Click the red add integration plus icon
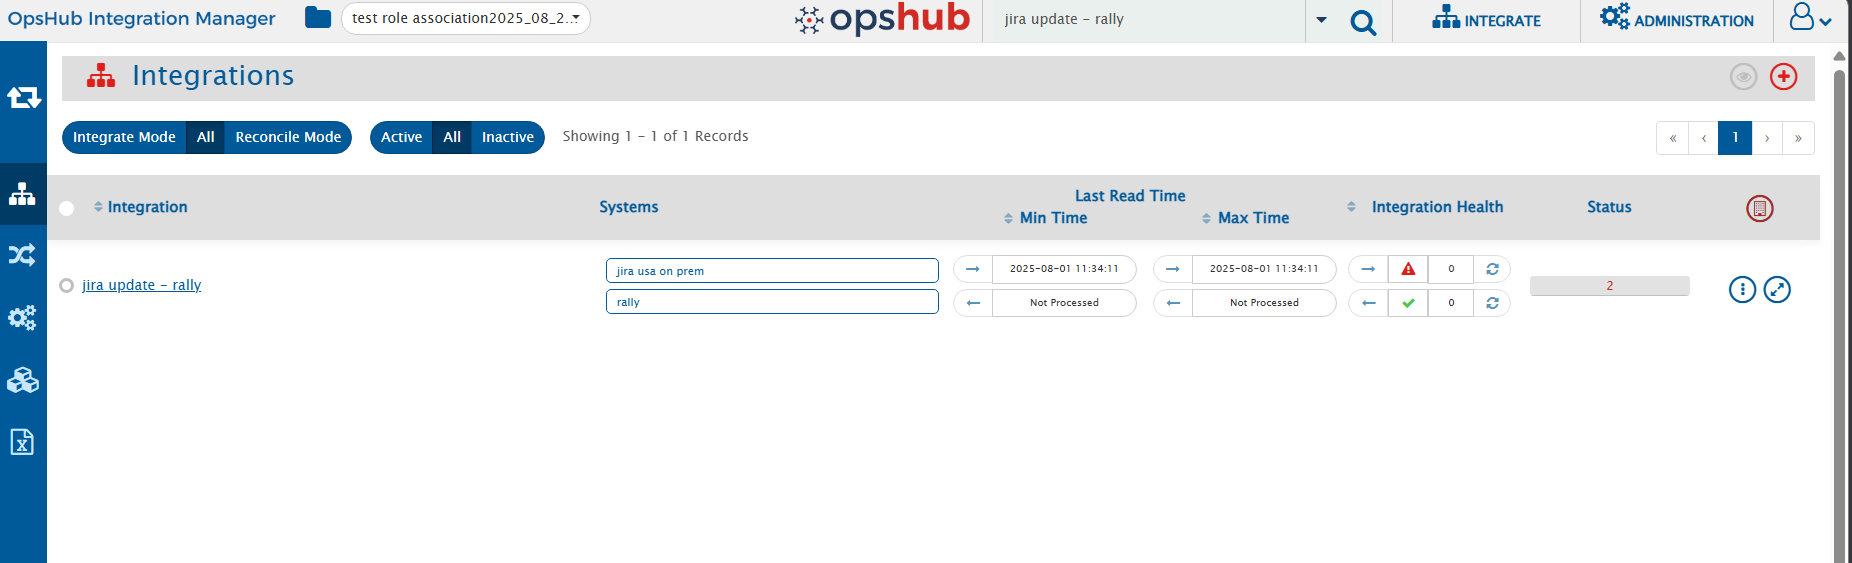Viewport: 1852px width, 563px height. click(1783, 77)
